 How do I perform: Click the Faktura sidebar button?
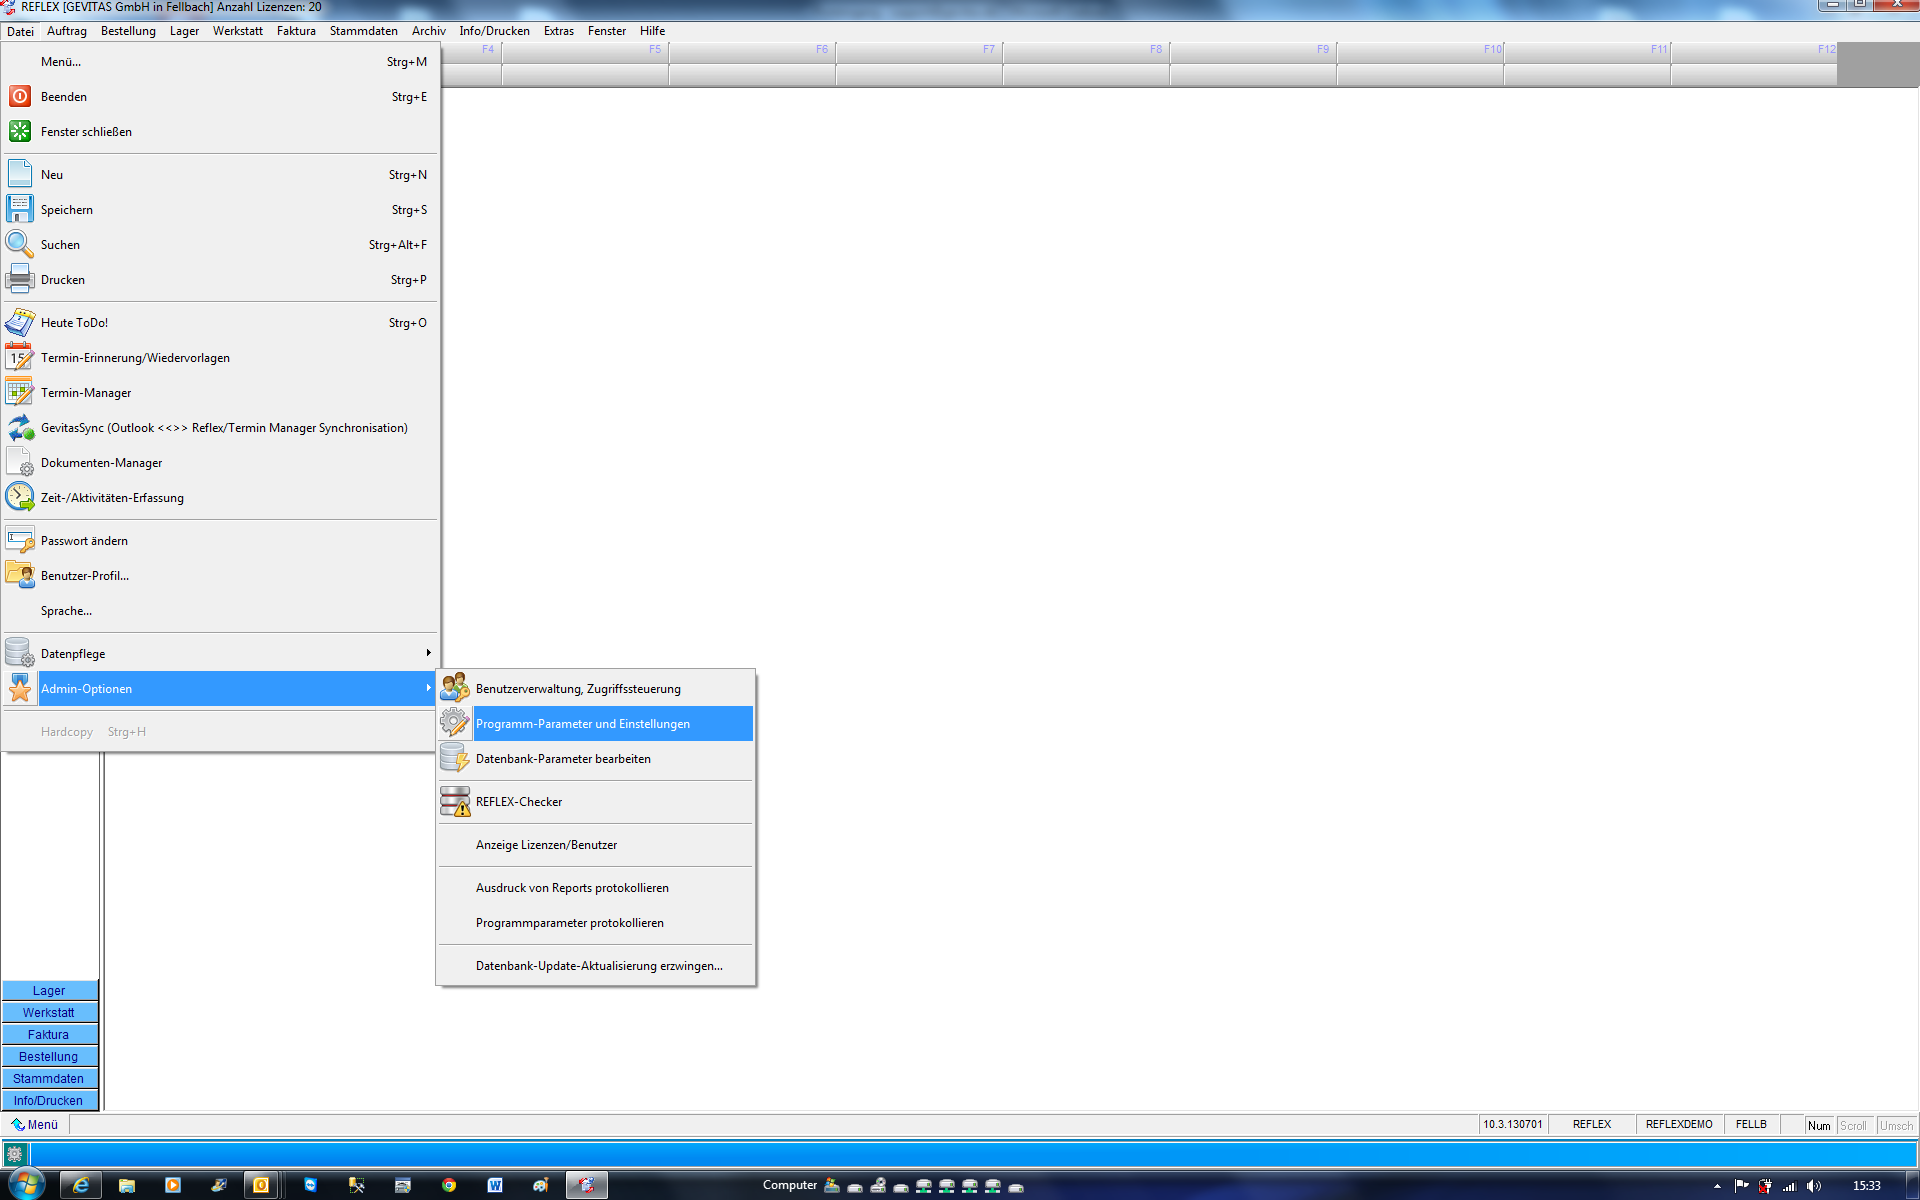point(49,1035)
